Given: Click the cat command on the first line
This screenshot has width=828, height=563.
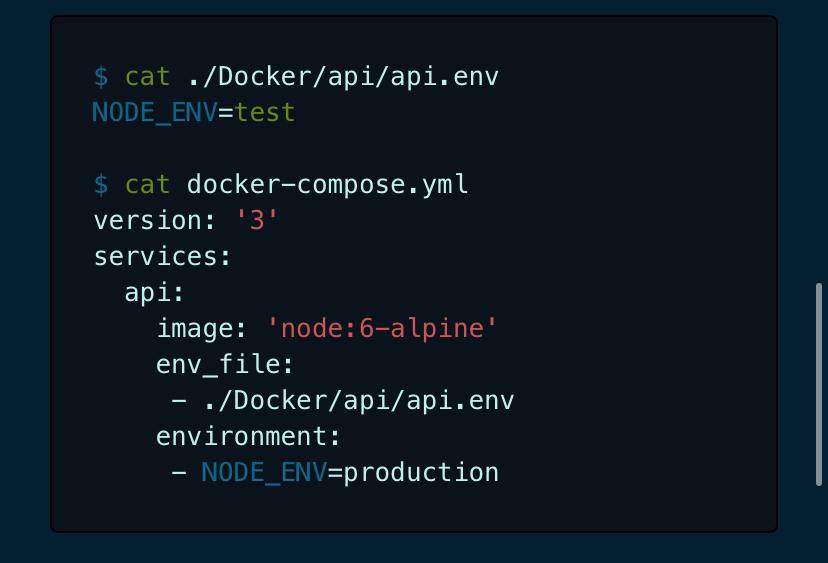Looking at the screenshot, I should (x=147, y=76).
